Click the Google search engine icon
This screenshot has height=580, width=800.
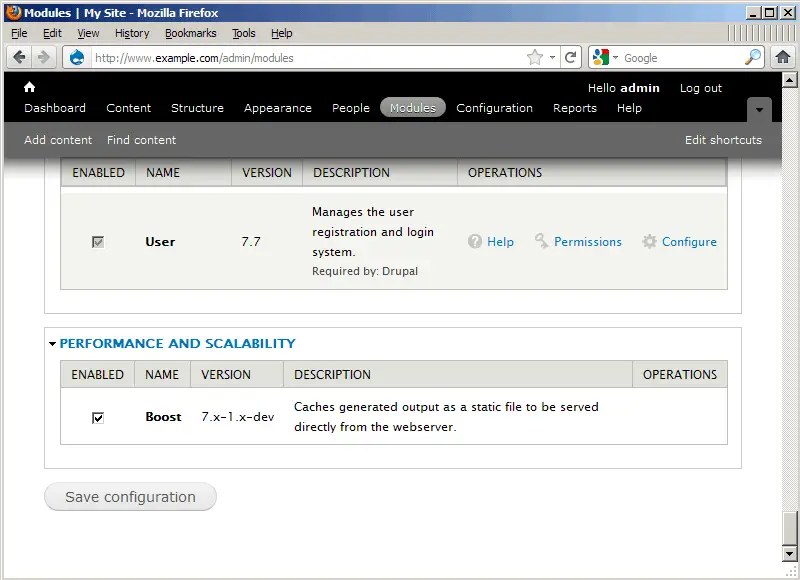tap(601, 57)
